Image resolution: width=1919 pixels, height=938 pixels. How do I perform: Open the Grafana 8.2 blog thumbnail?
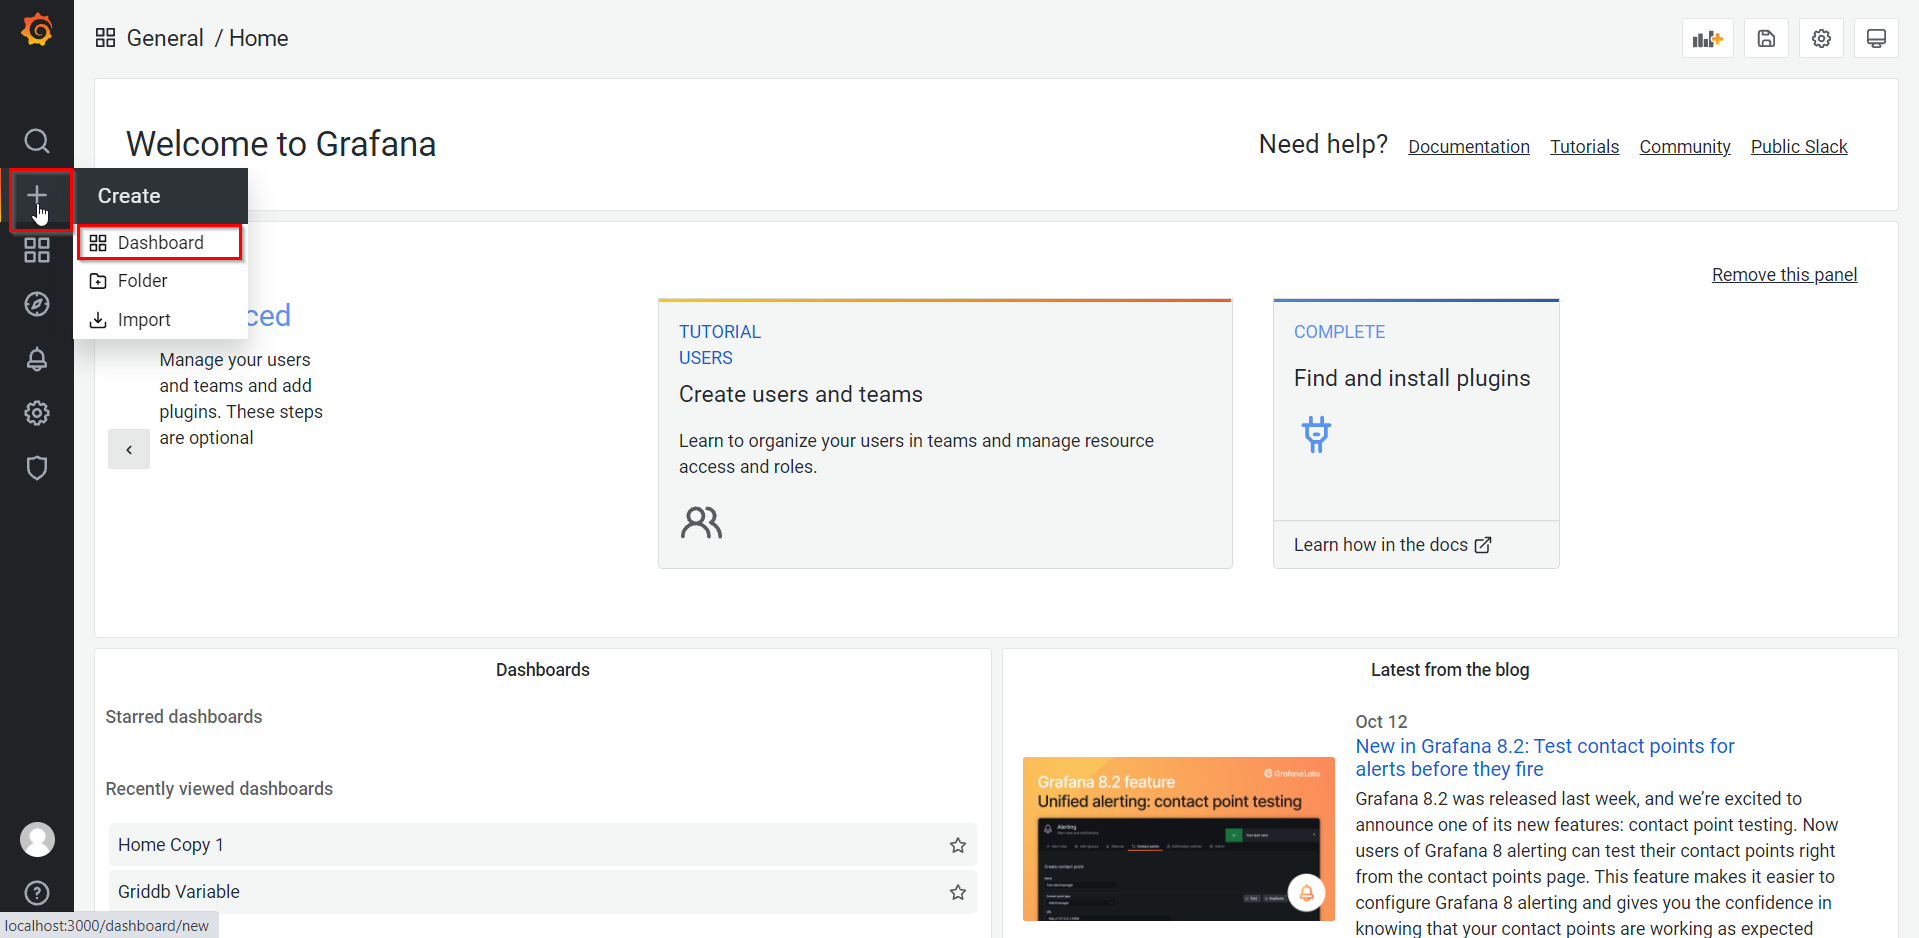pos(1178,838)
